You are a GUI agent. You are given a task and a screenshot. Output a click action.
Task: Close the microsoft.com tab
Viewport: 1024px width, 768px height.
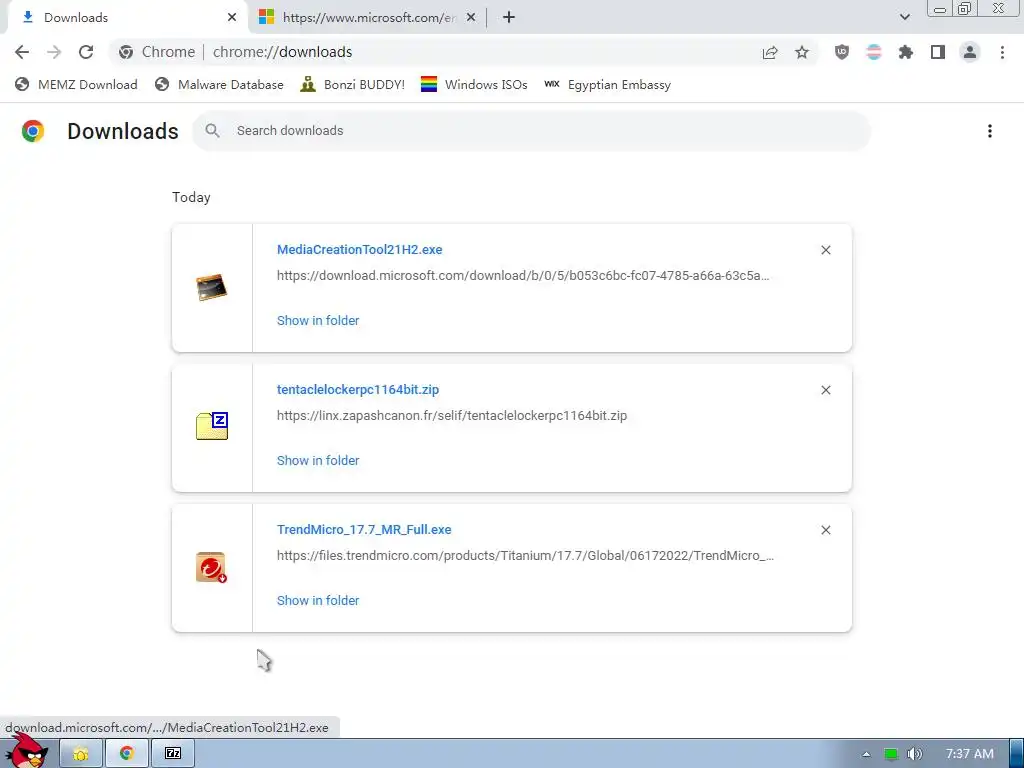pos(471,18)
